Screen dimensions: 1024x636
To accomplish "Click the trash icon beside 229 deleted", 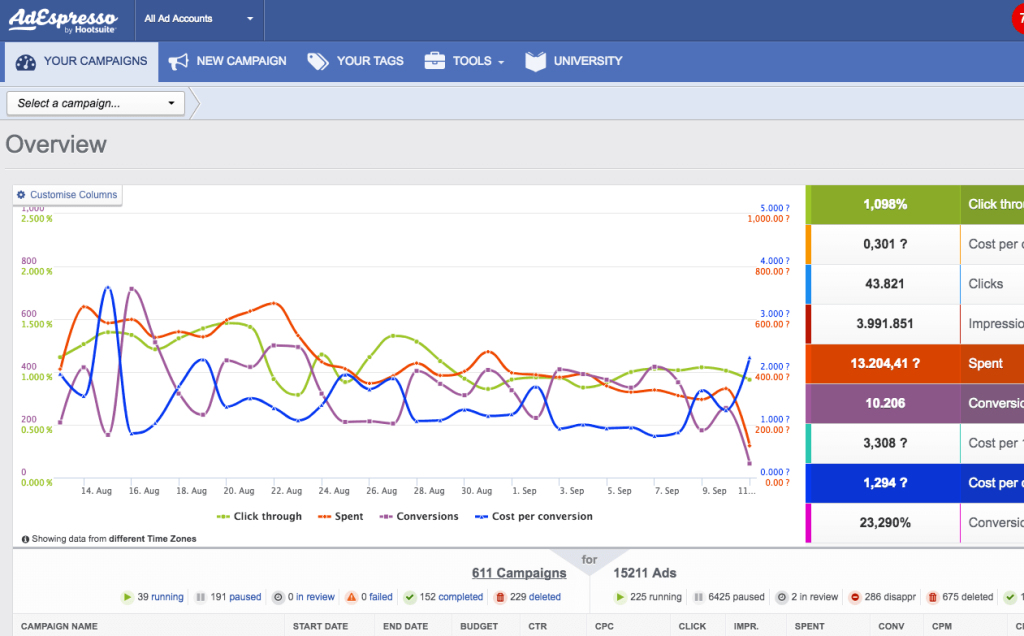I will coord(500,597).
